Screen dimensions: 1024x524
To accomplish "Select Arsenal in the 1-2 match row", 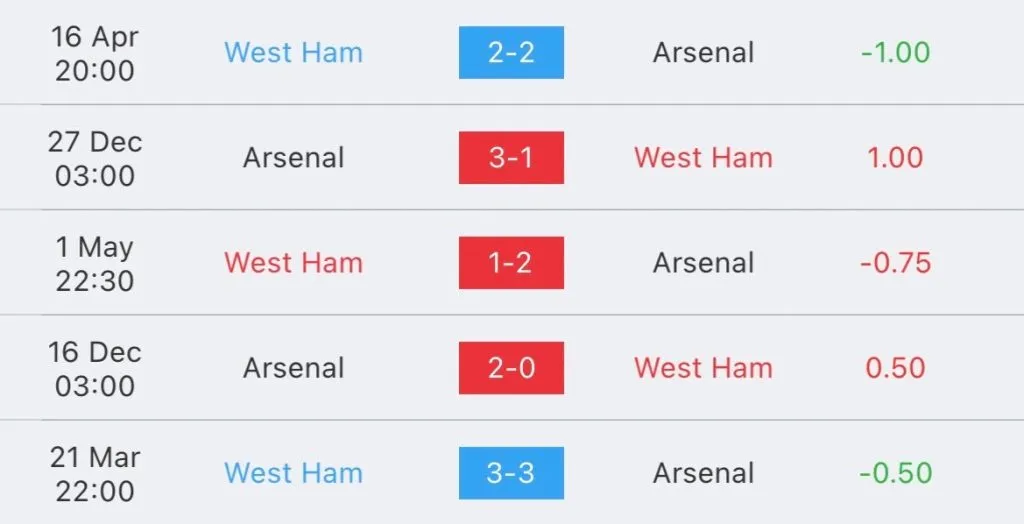I will click(703, 263).
